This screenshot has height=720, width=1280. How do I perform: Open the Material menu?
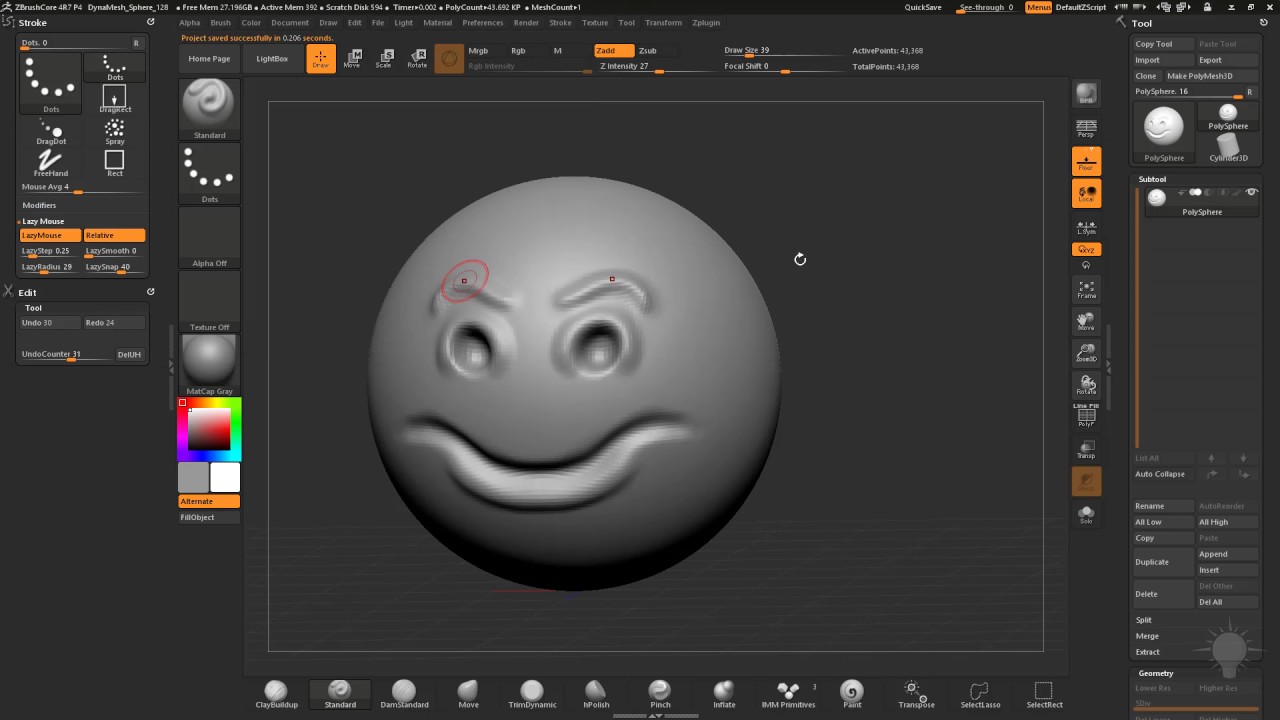(x=438, y=22)
